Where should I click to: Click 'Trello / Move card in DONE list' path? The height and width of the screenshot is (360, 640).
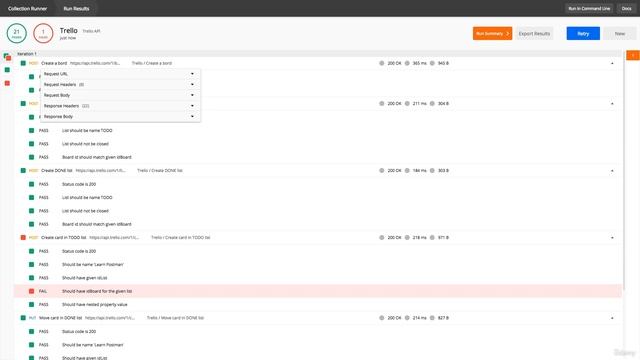coord(175,318)
